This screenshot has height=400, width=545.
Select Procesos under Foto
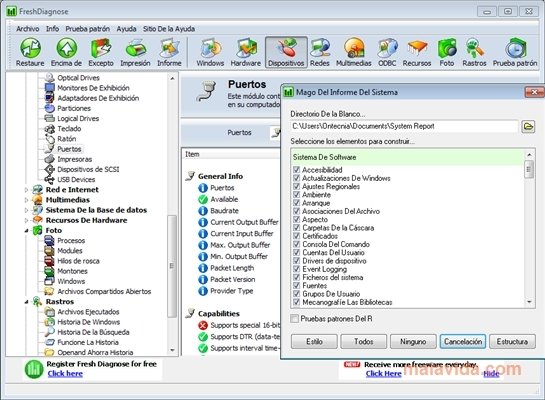coord(71,240)
